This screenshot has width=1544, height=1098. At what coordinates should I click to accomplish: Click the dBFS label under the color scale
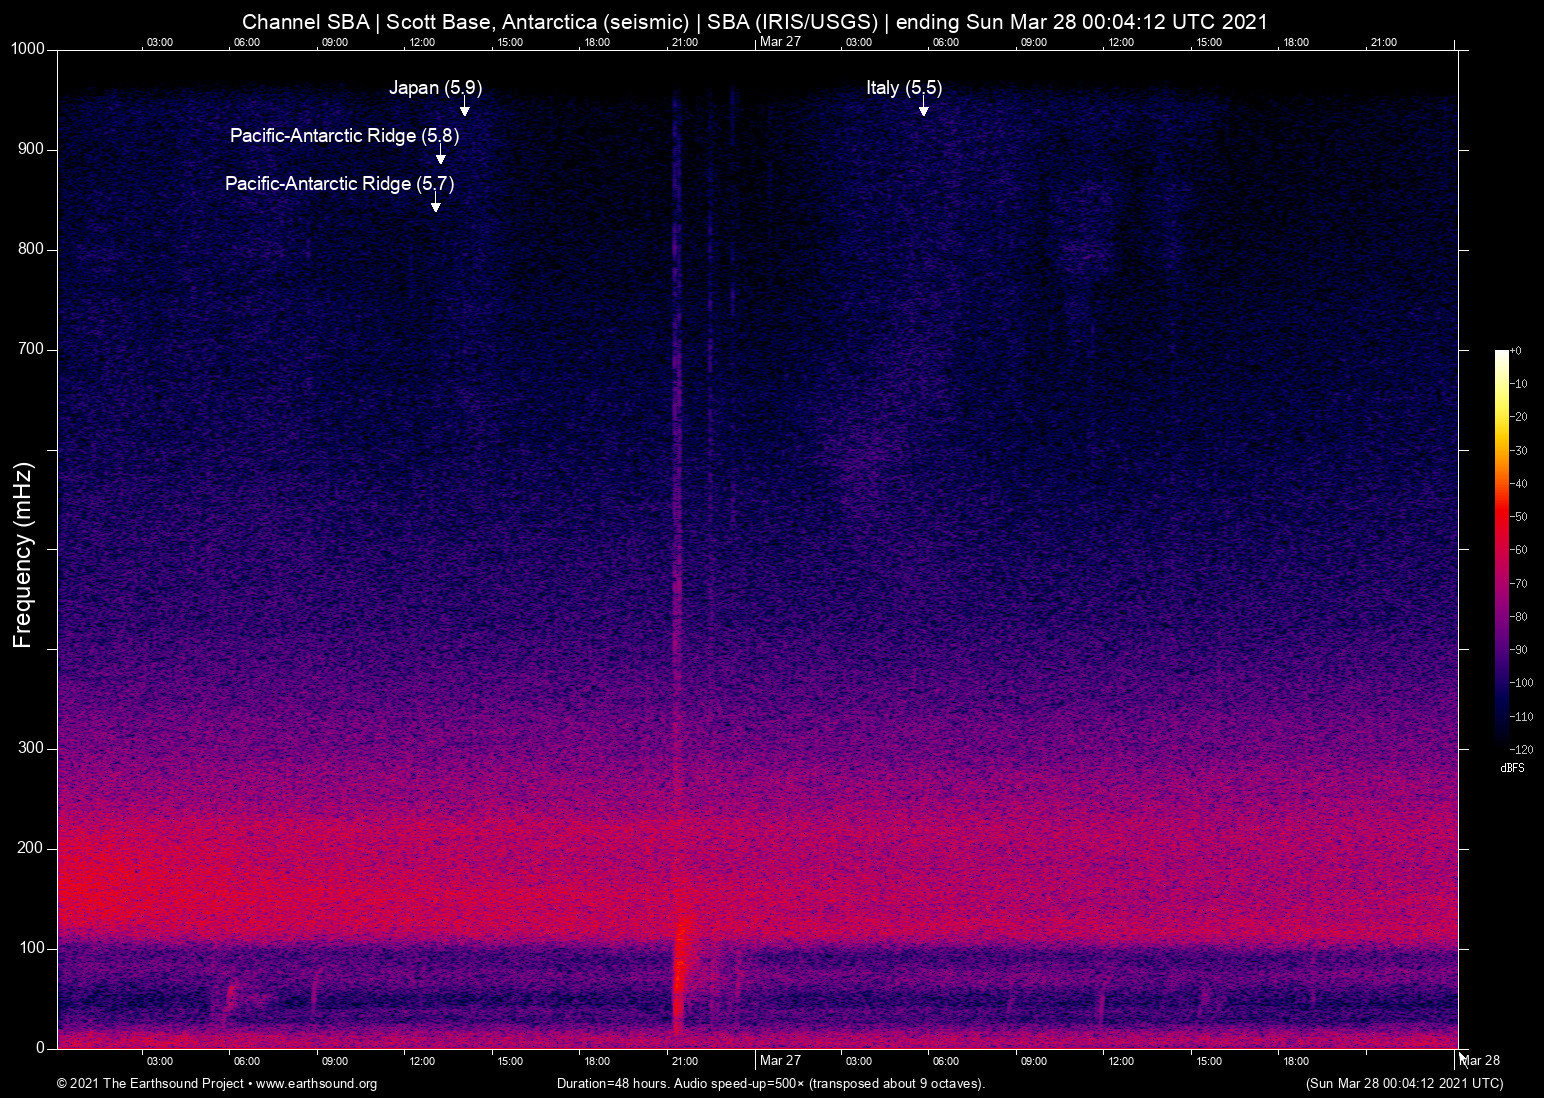click(x=1512, y=768)
